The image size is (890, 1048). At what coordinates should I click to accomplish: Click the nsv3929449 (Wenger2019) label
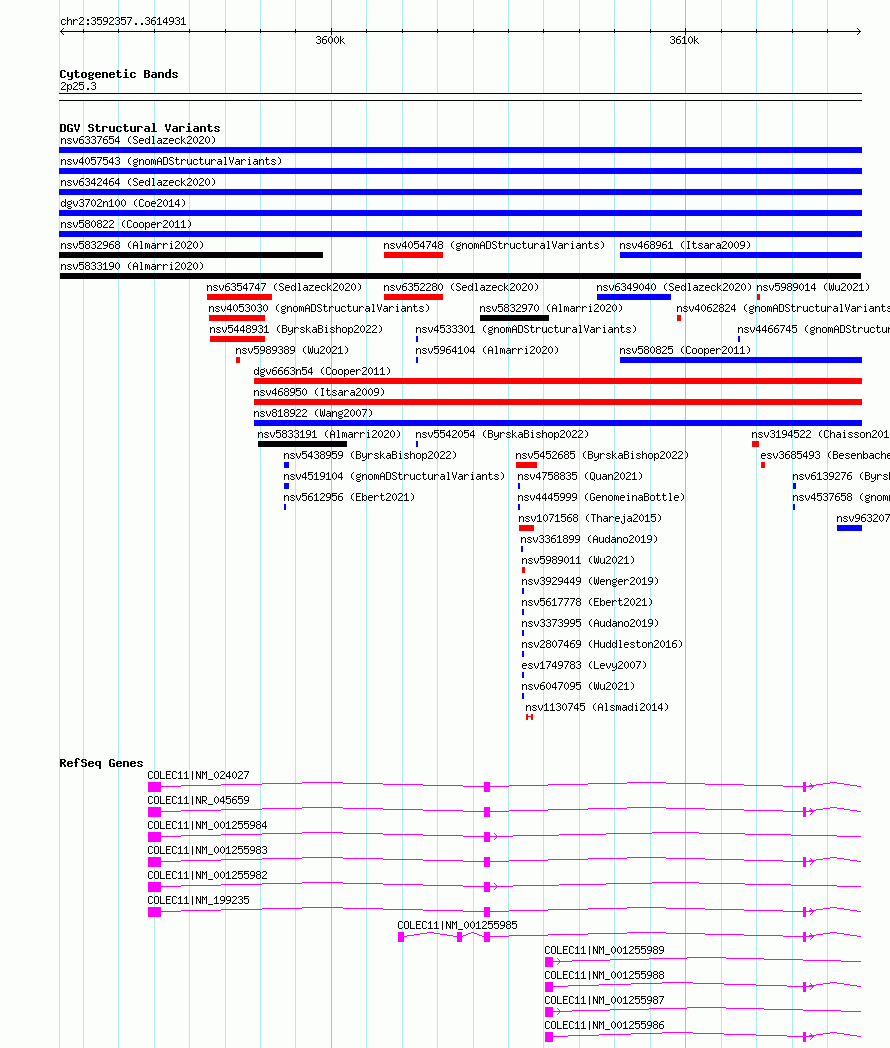[590, 581]
